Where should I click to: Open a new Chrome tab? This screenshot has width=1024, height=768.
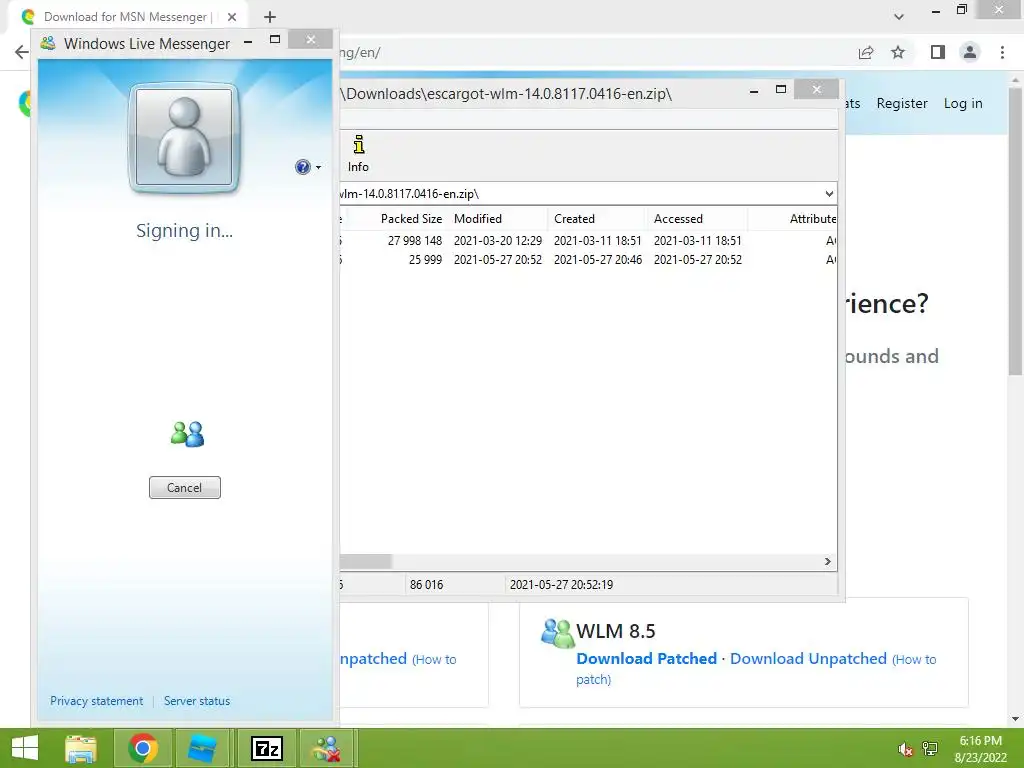click(x=270, y=17)
